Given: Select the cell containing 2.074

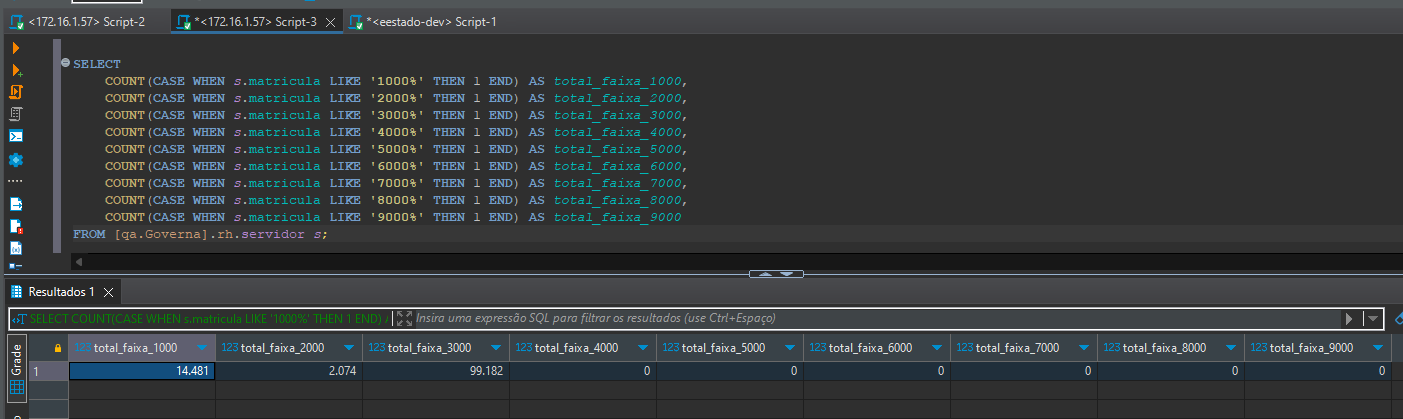Looking at the screenshot, I should pos(289,370).
